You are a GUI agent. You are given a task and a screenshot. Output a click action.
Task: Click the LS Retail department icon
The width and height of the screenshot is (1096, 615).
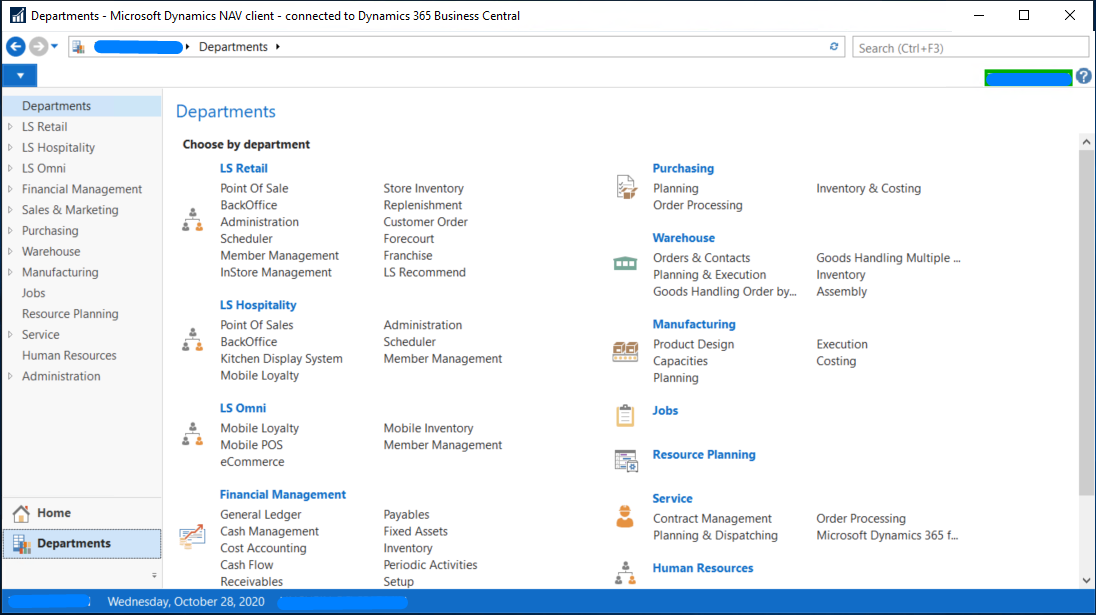coord(192,219)
